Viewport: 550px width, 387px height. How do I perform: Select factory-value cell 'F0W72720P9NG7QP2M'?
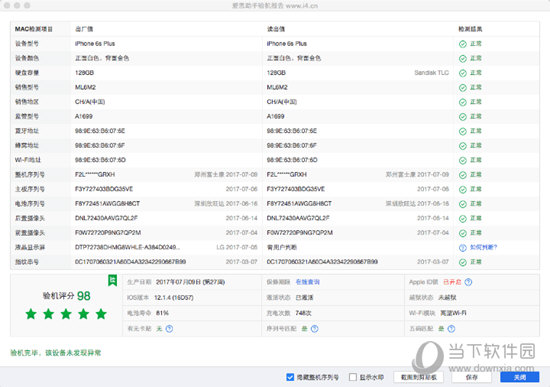108,233
